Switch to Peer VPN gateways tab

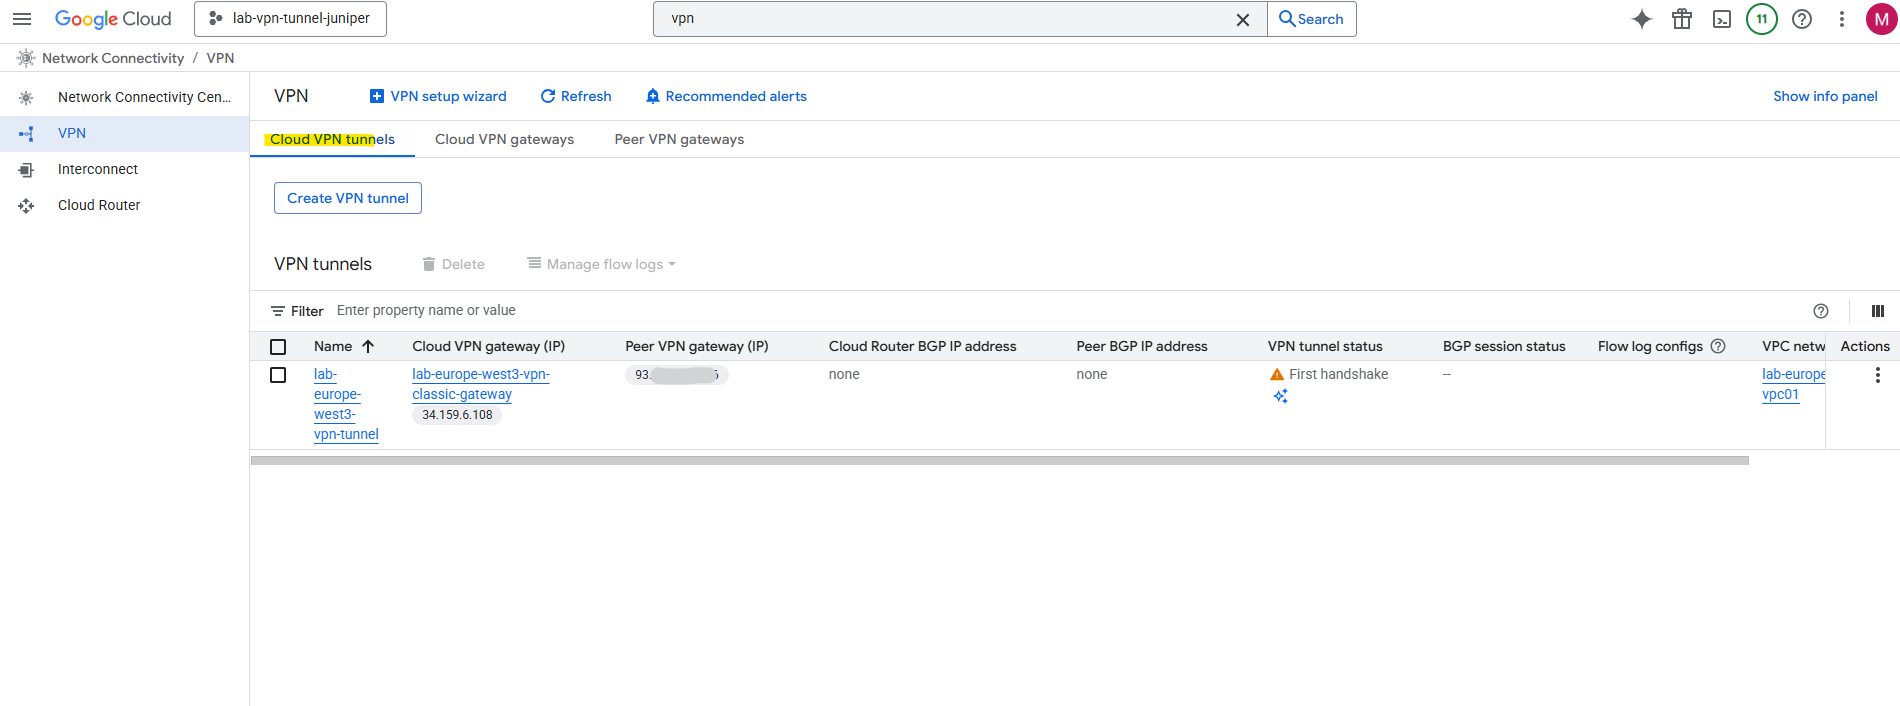tap(679, 139)
